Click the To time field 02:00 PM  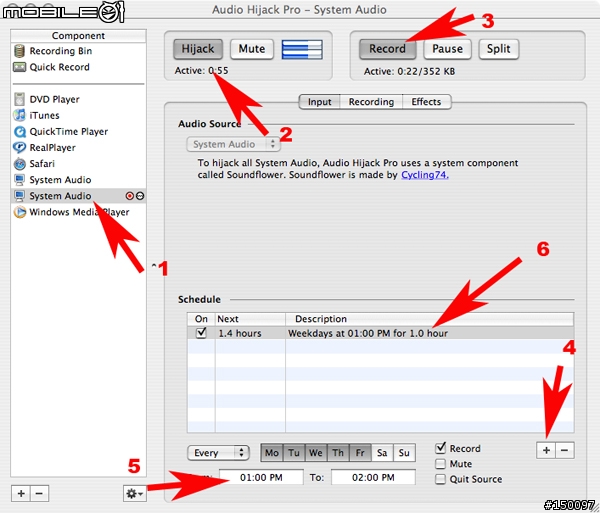click(373, 477)
